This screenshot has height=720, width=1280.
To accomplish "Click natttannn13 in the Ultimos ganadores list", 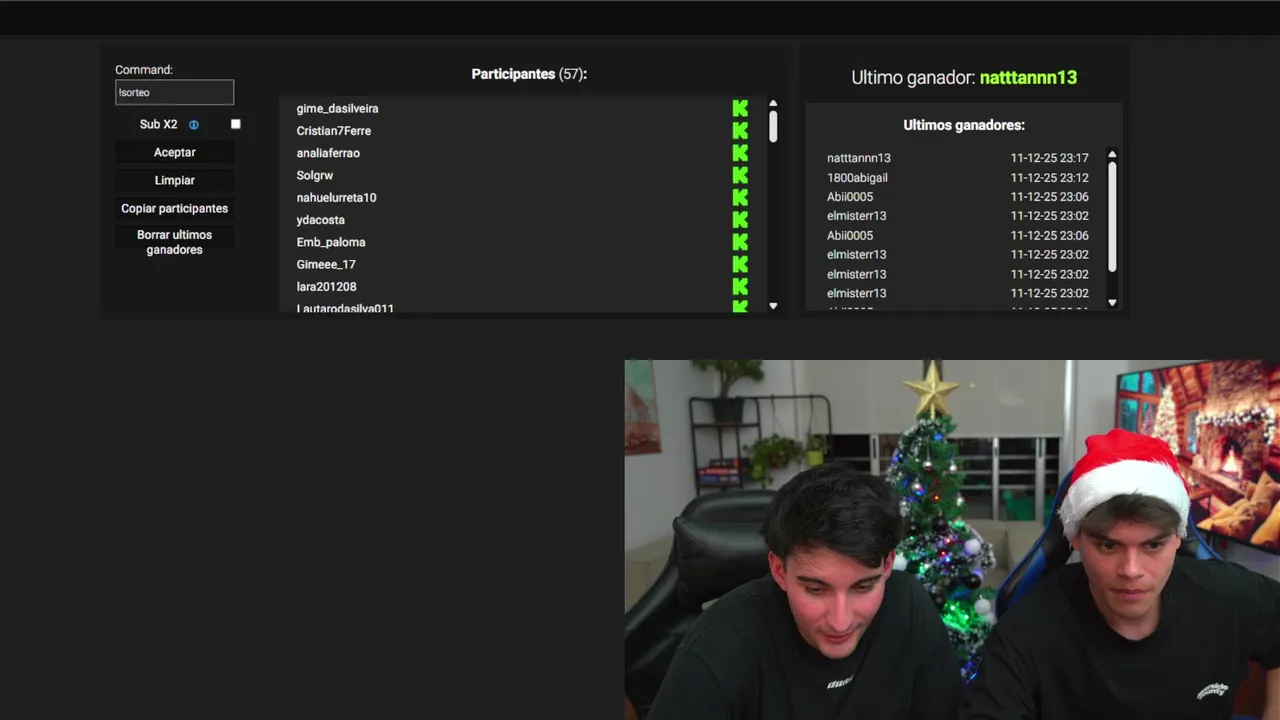I will coord(859,158).
